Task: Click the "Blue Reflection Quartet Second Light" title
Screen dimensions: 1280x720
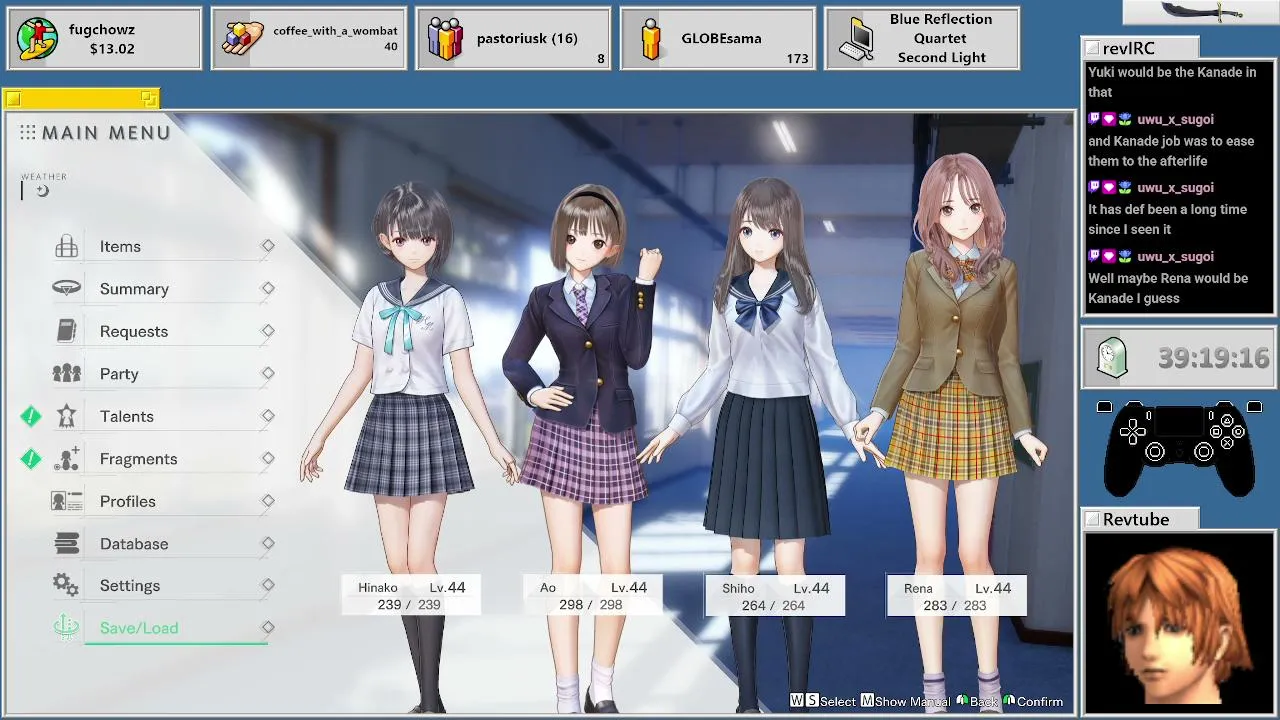Action: click(941, 39)
